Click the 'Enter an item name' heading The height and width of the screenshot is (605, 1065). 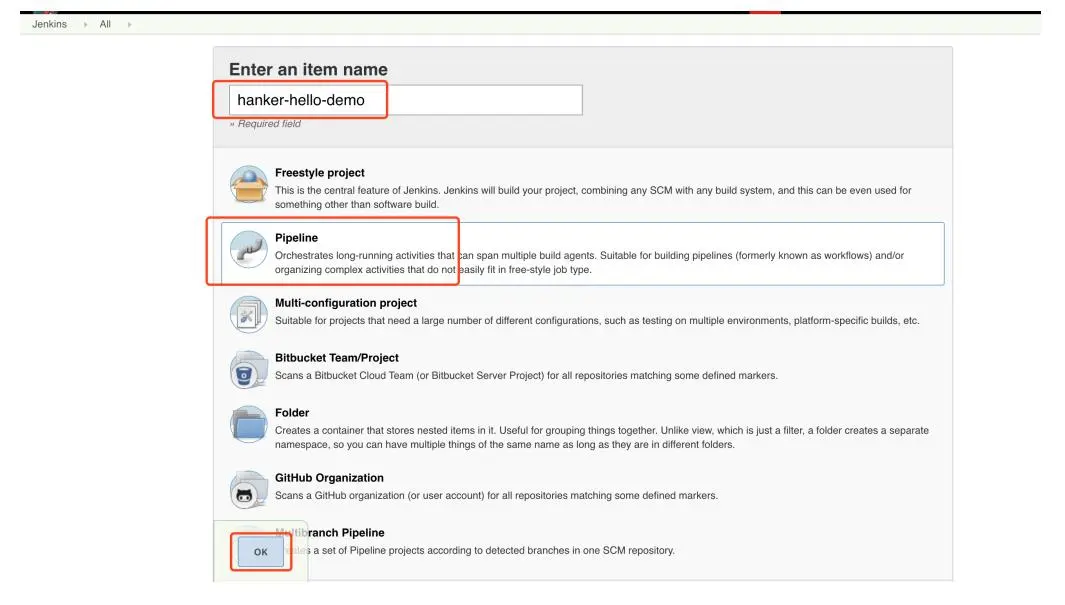(x=308, y=69)
